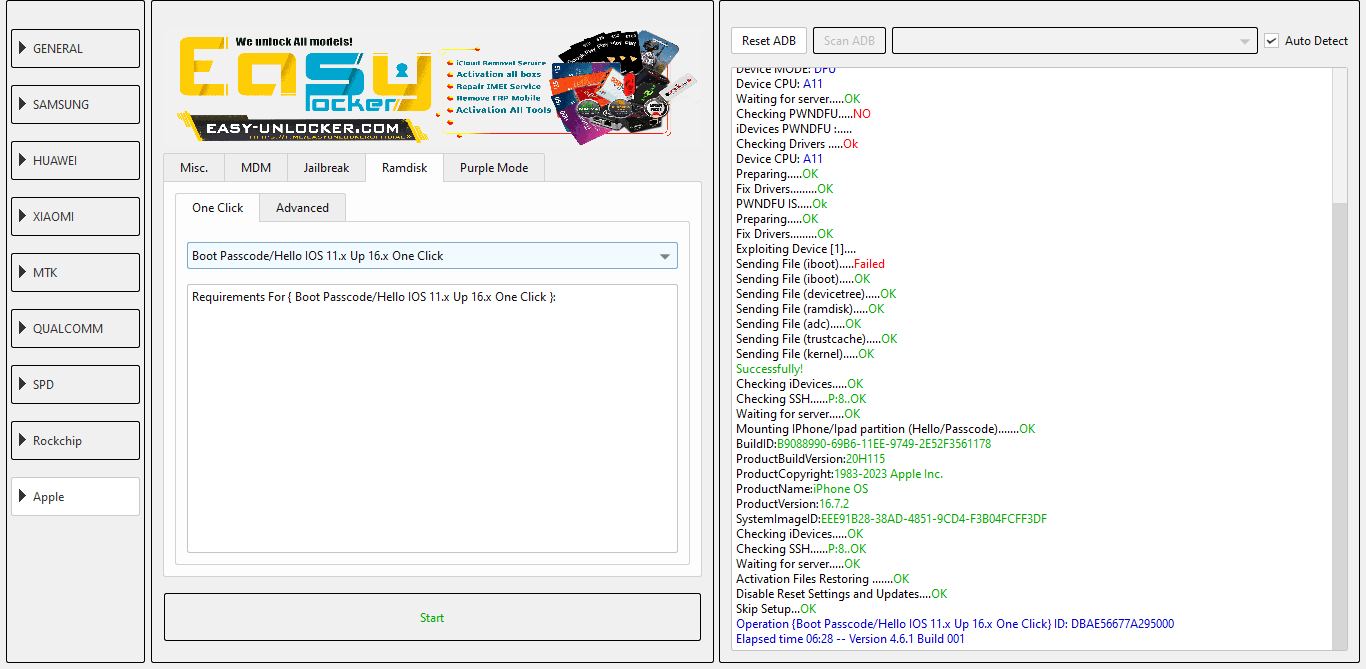Toggle the Auto Detect checkbox

click(x=1271, y=41)
